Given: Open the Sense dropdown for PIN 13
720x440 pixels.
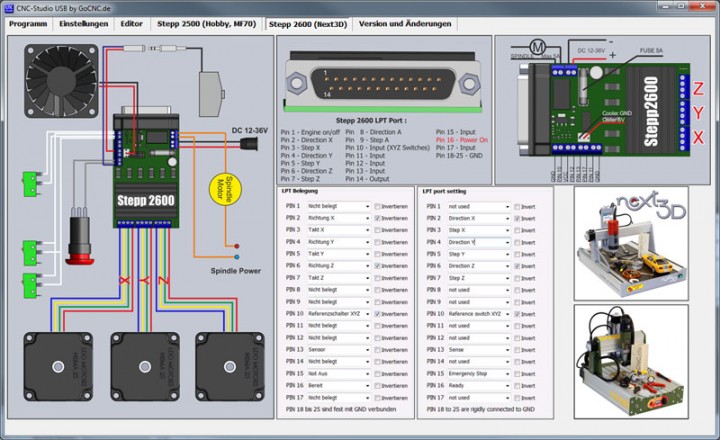Looking at the screenshot, I should pos(479,350).
